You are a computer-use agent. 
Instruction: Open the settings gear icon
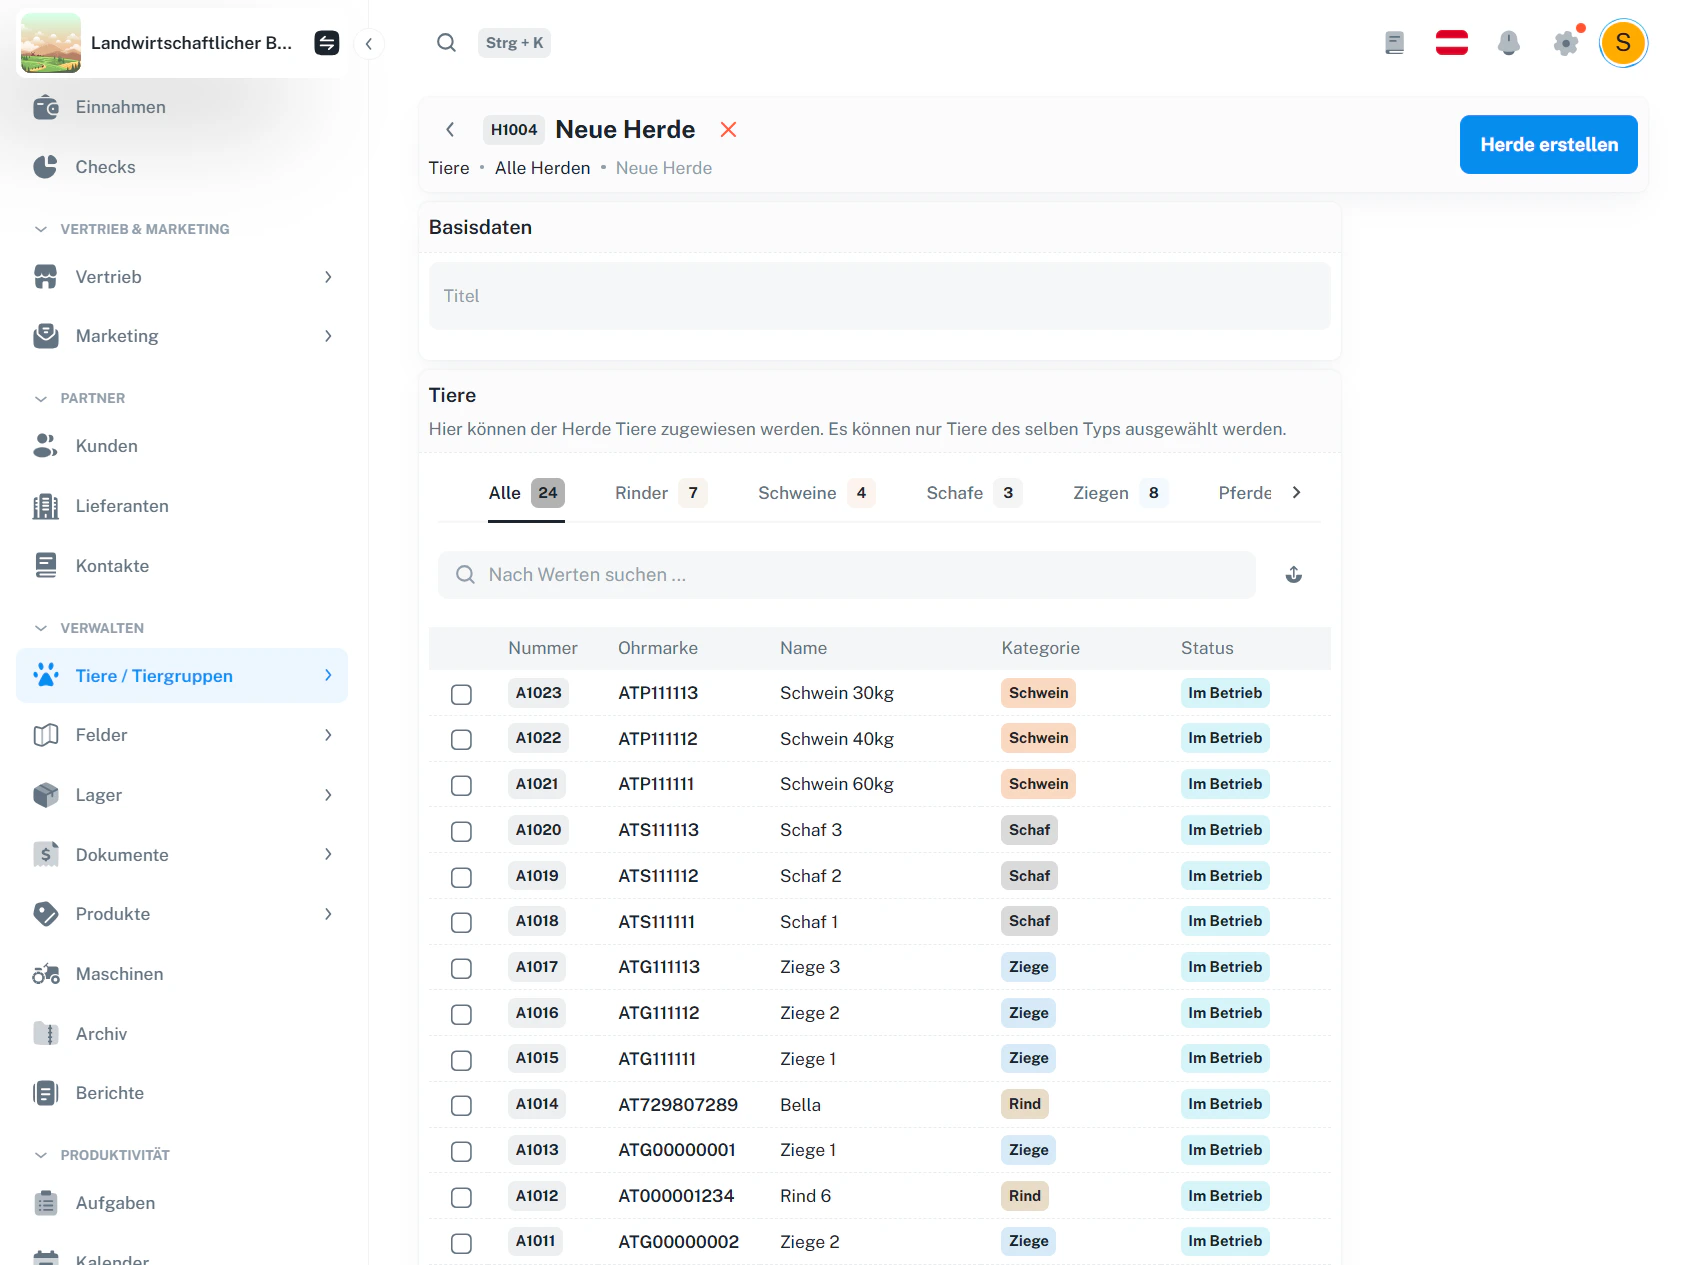pos(1566,43)
